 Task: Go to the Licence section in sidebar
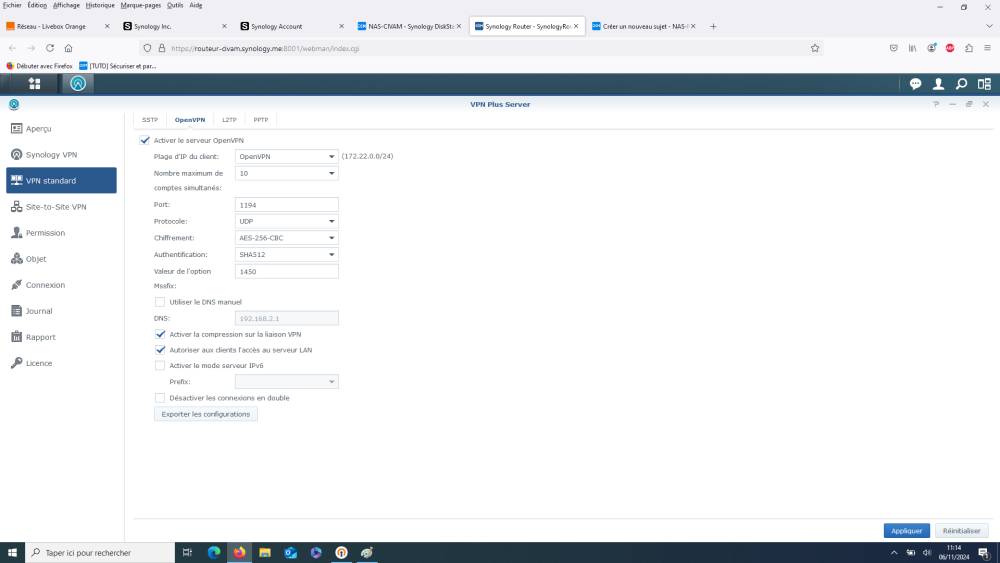pos(39,363)
